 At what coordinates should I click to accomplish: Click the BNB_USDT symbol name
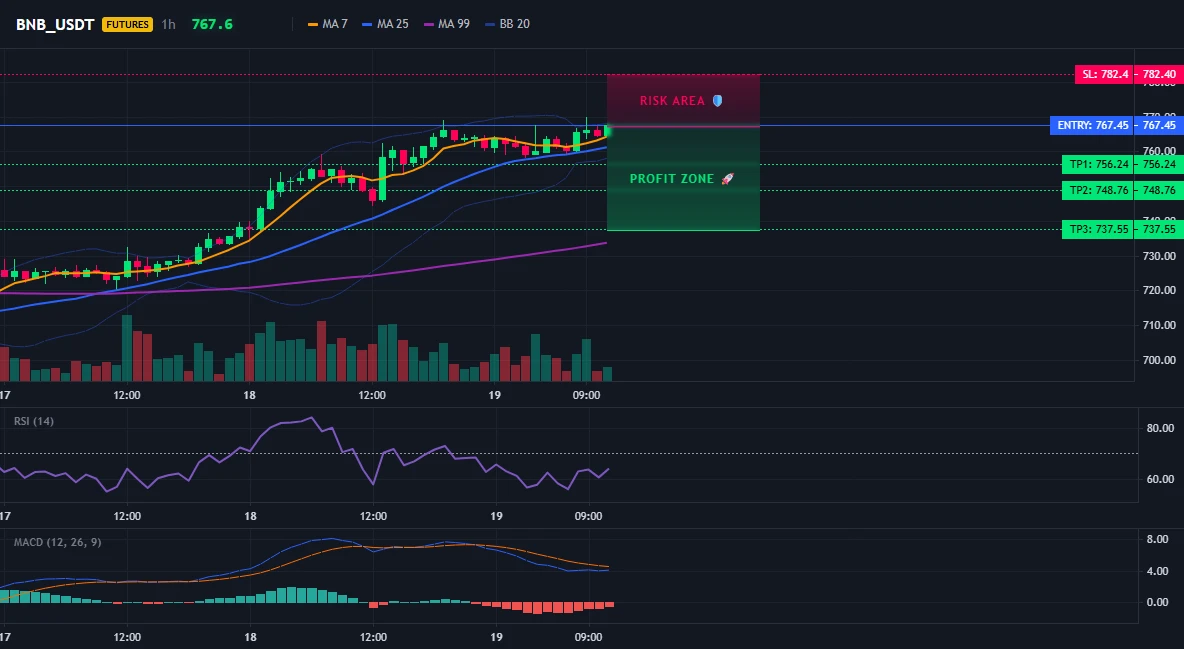click(55, 24)
